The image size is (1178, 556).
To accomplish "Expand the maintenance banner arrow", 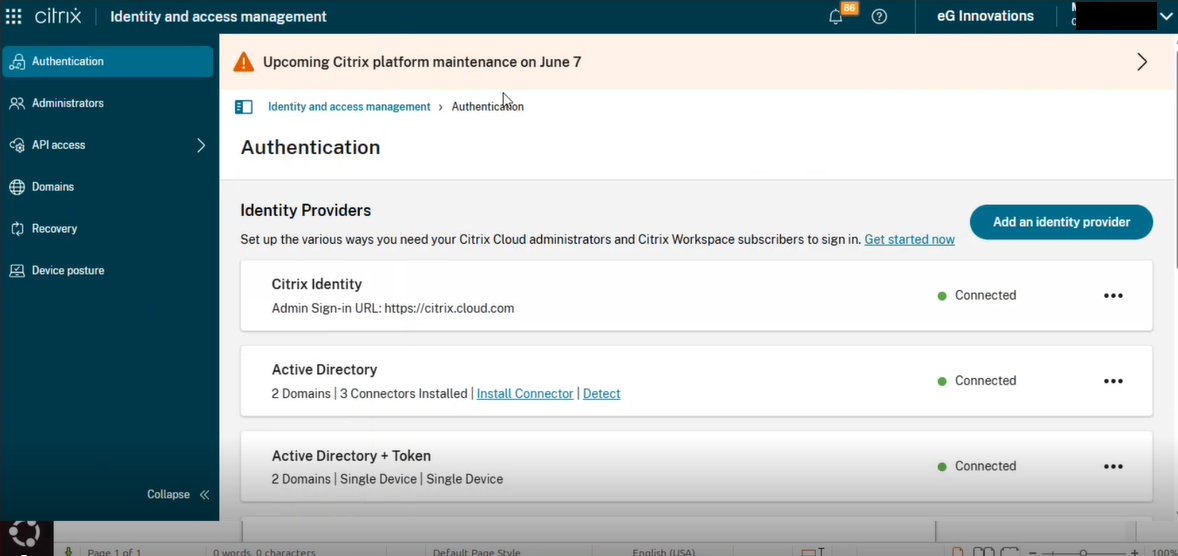I will (x=1142, y=62).
